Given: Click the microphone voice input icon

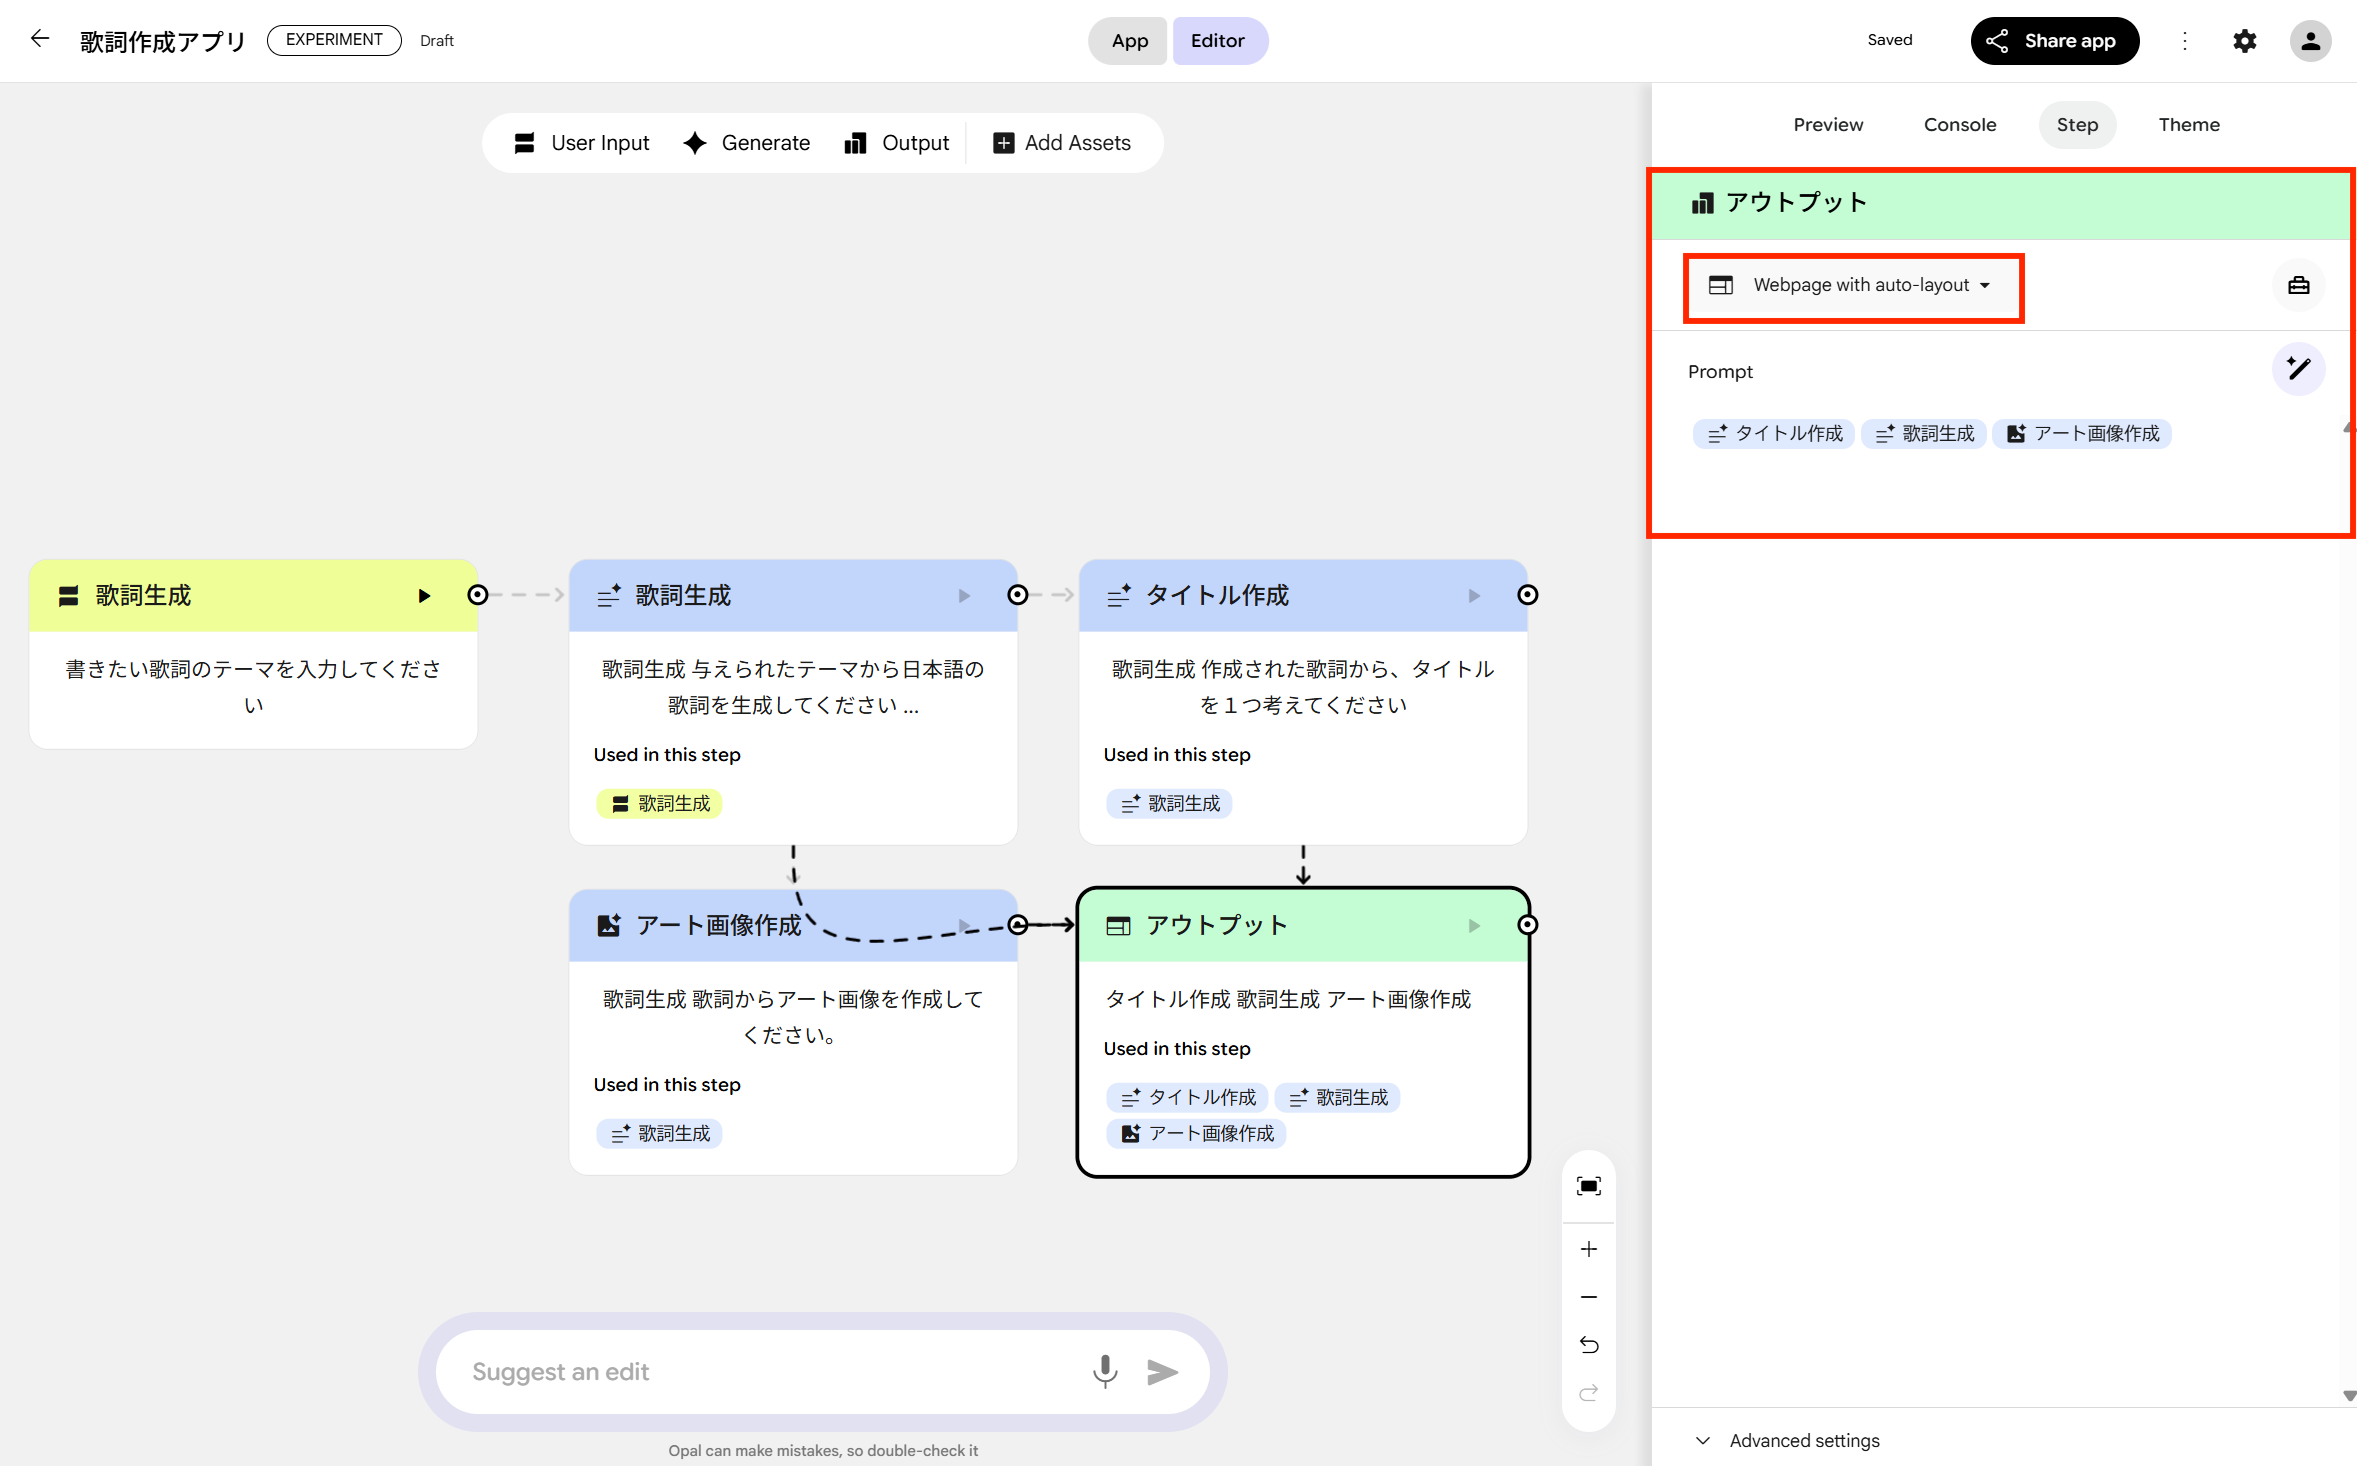Looking at the screenshot, I should tap(1105, 1371).
